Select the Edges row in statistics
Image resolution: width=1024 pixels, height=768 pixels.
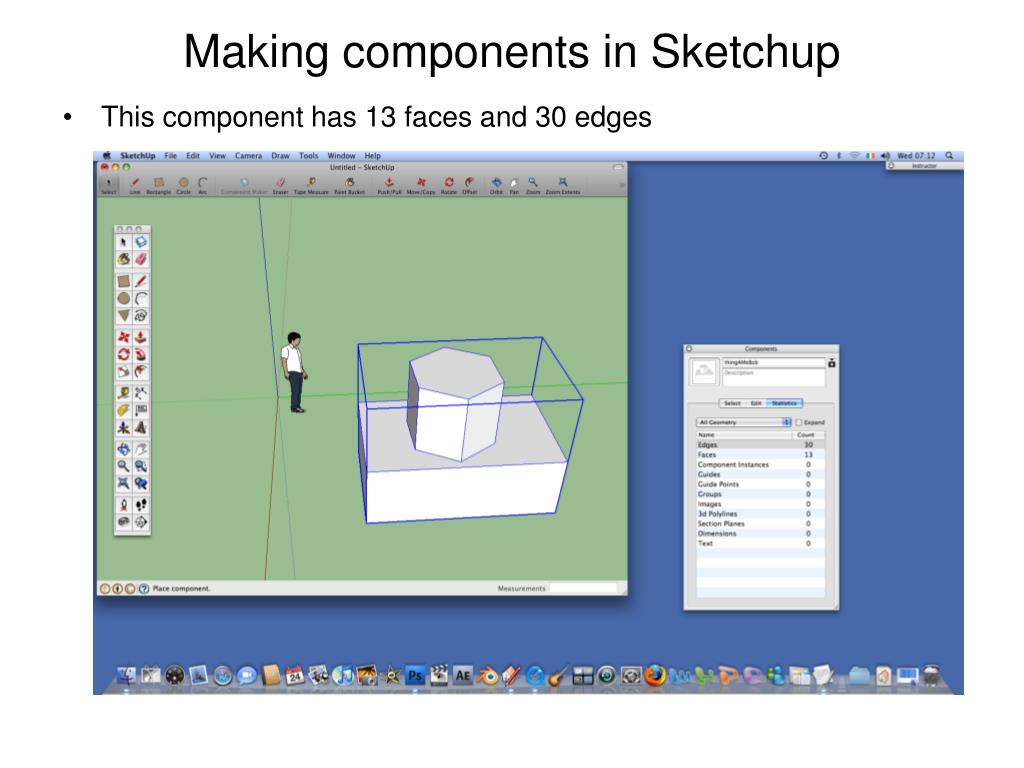(x=760, y=445)
